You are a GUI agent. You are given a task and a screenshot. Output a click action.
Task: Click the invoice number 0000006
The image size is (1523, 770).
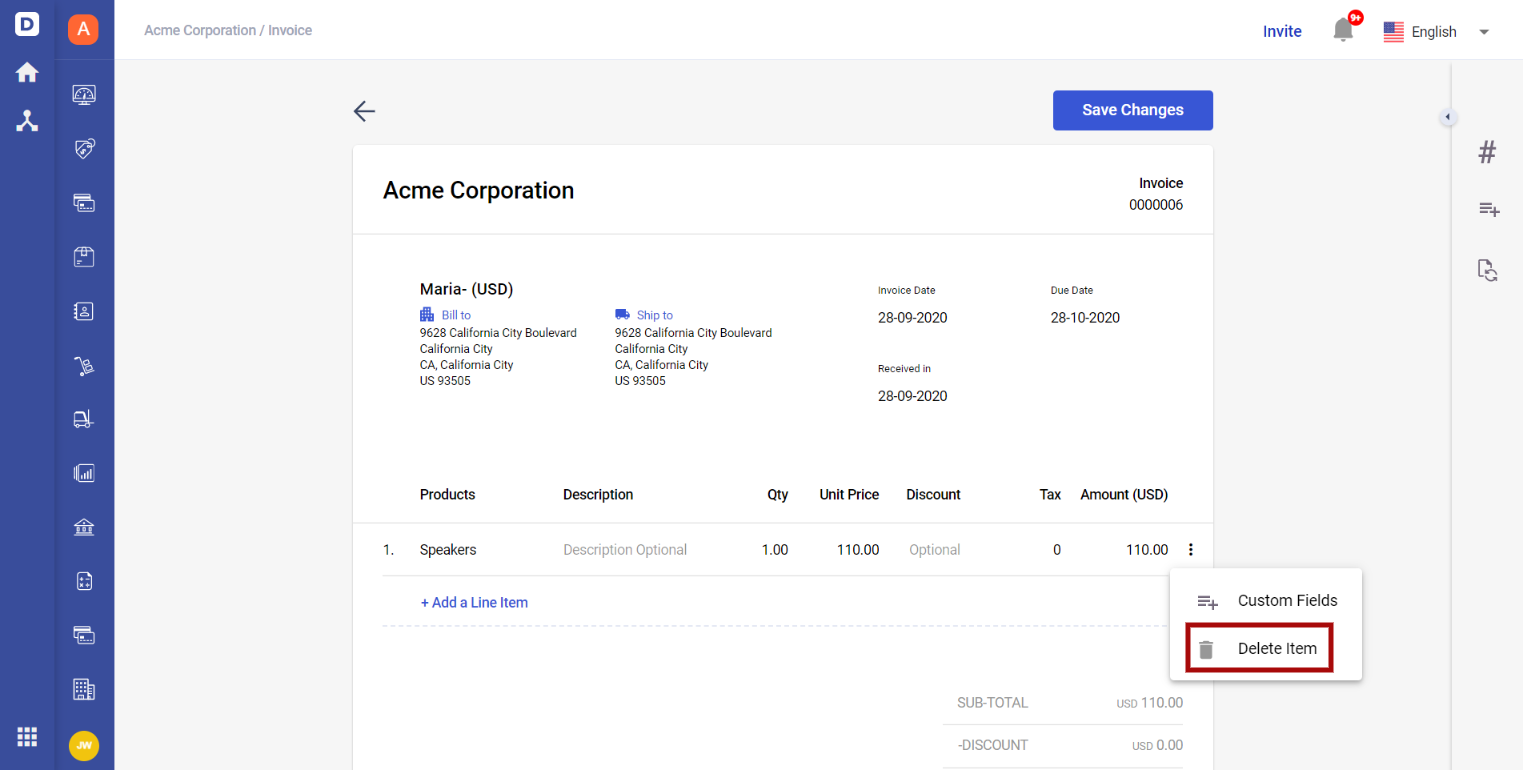coord(1156,205)
